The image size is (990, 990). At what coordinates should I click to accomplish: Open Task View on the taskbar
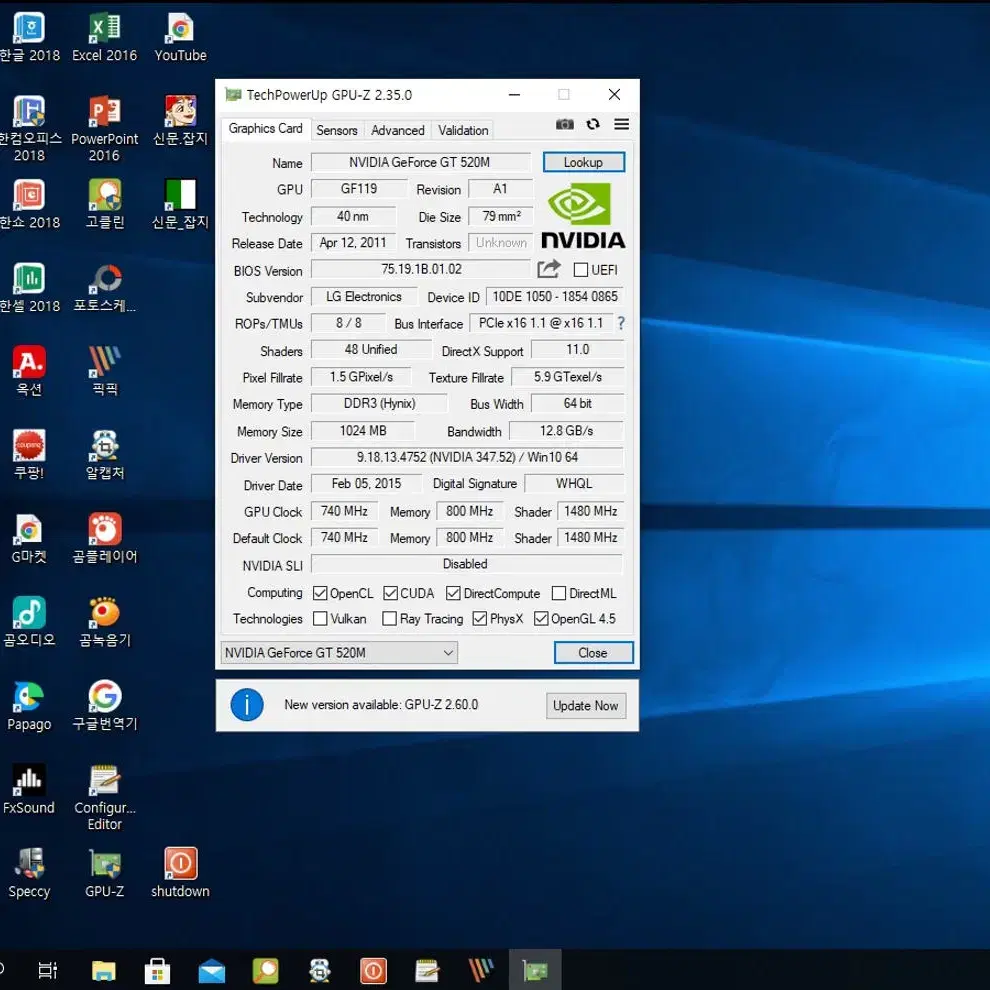click(x=48, y=970)
